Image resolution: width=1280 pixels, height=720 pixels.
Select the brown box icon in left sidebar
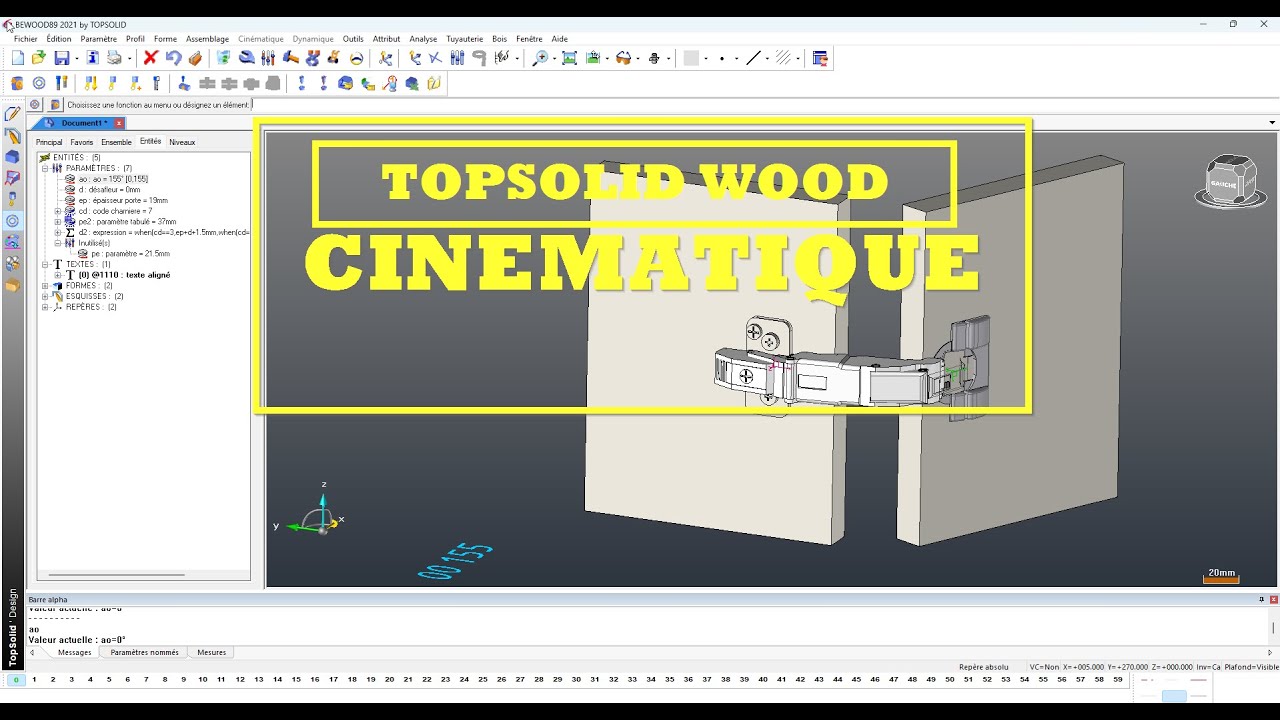coord(12,285)
